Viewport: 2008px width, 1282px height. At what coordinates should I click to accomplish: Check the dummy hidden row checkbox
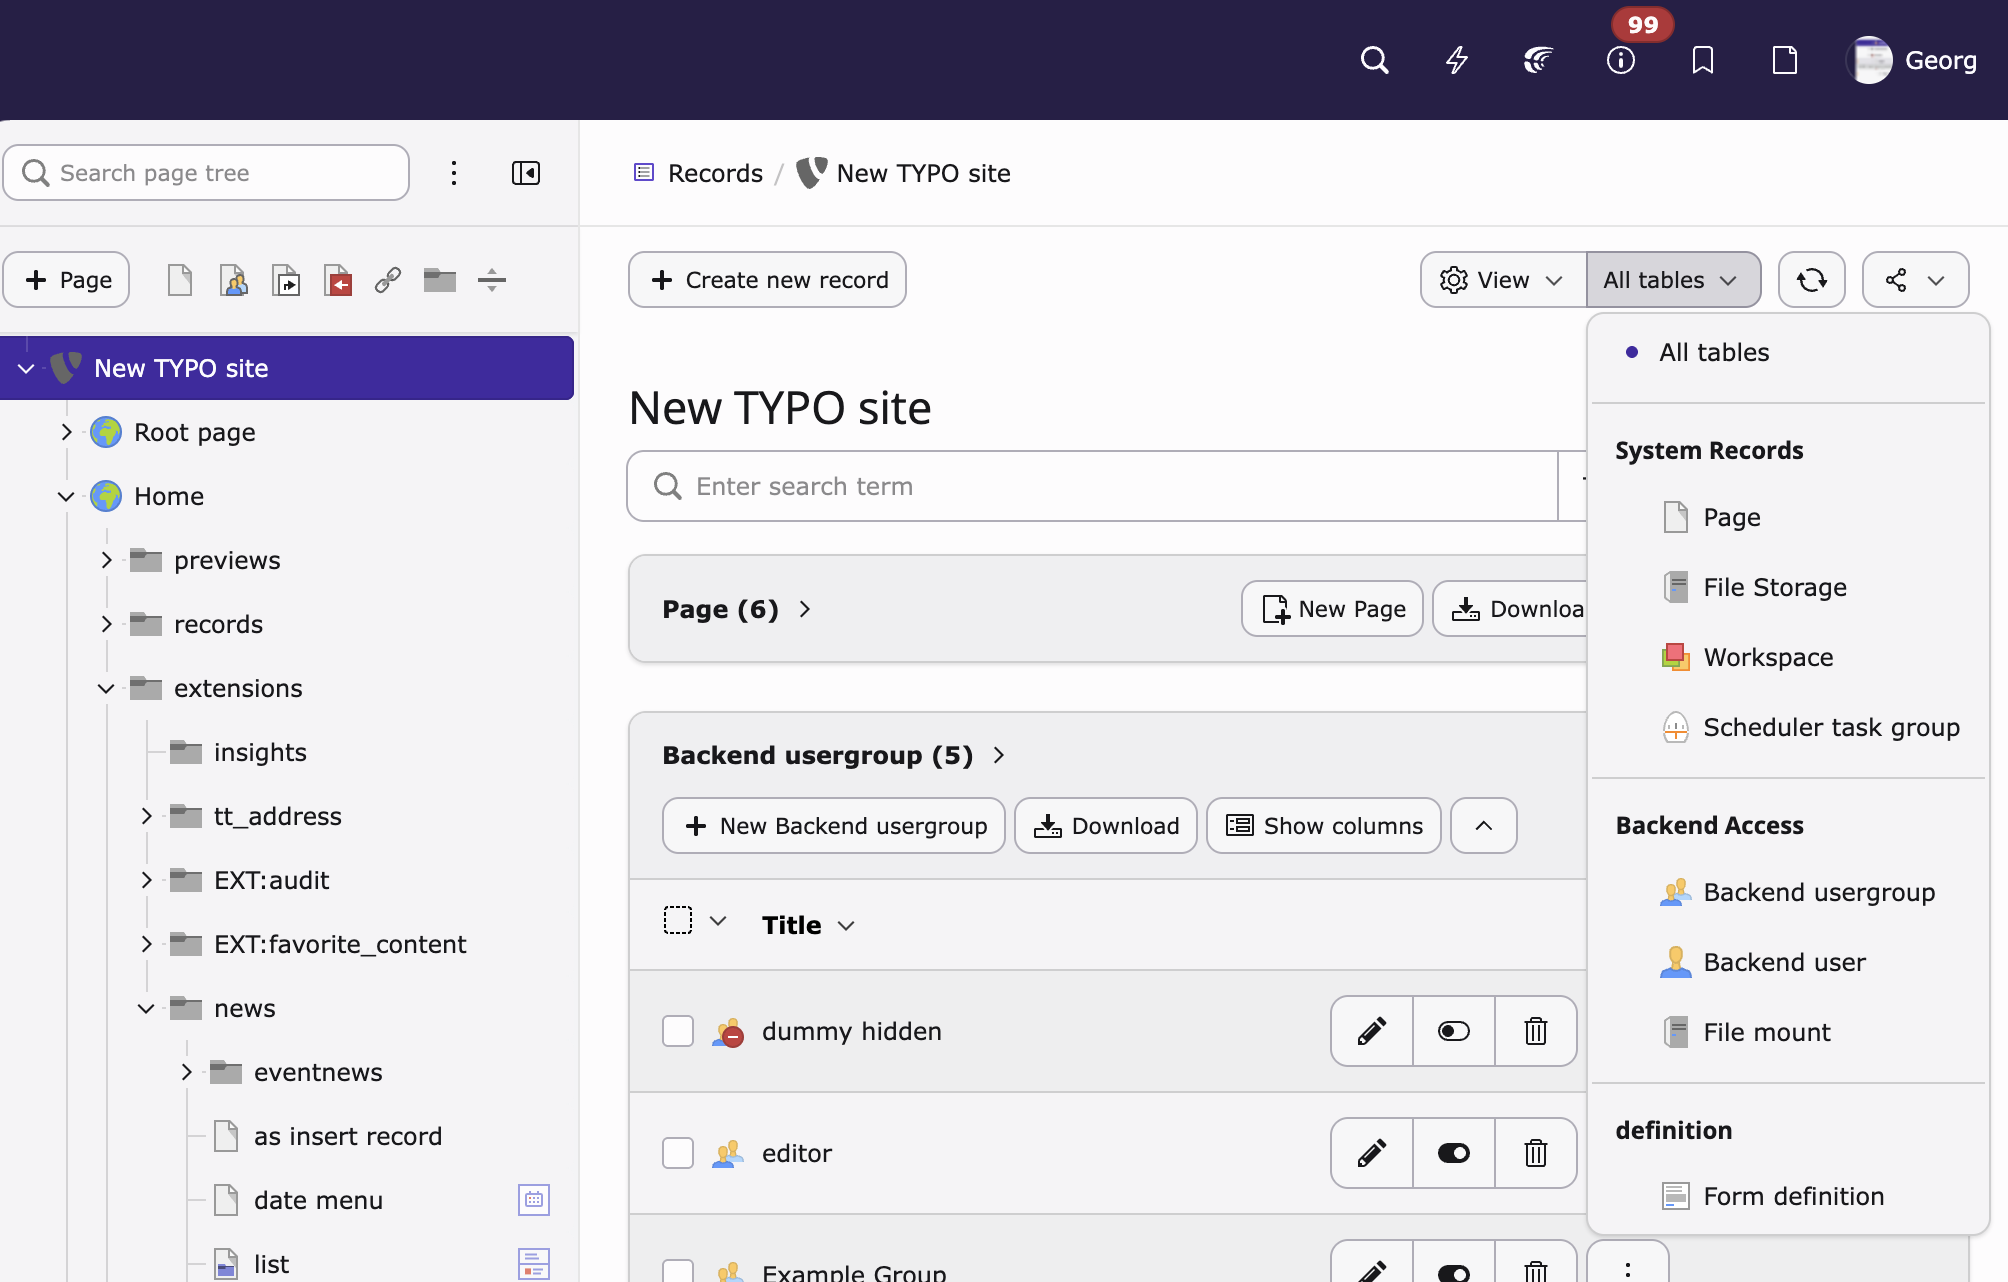tap(678, 1031)
